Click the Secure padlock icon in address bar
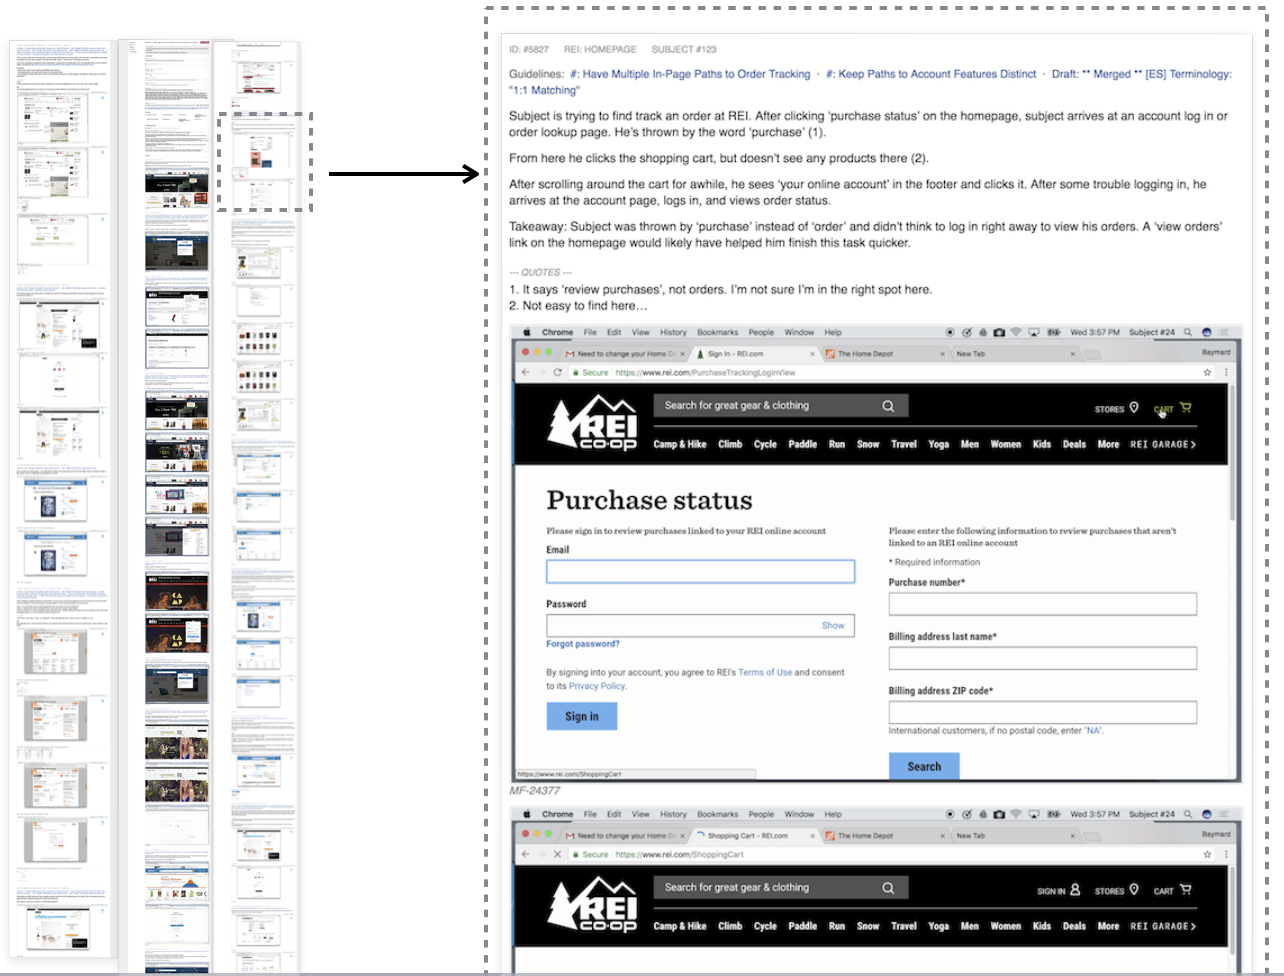The width and height of the screenshot is (1284, 976). point(578,371)
